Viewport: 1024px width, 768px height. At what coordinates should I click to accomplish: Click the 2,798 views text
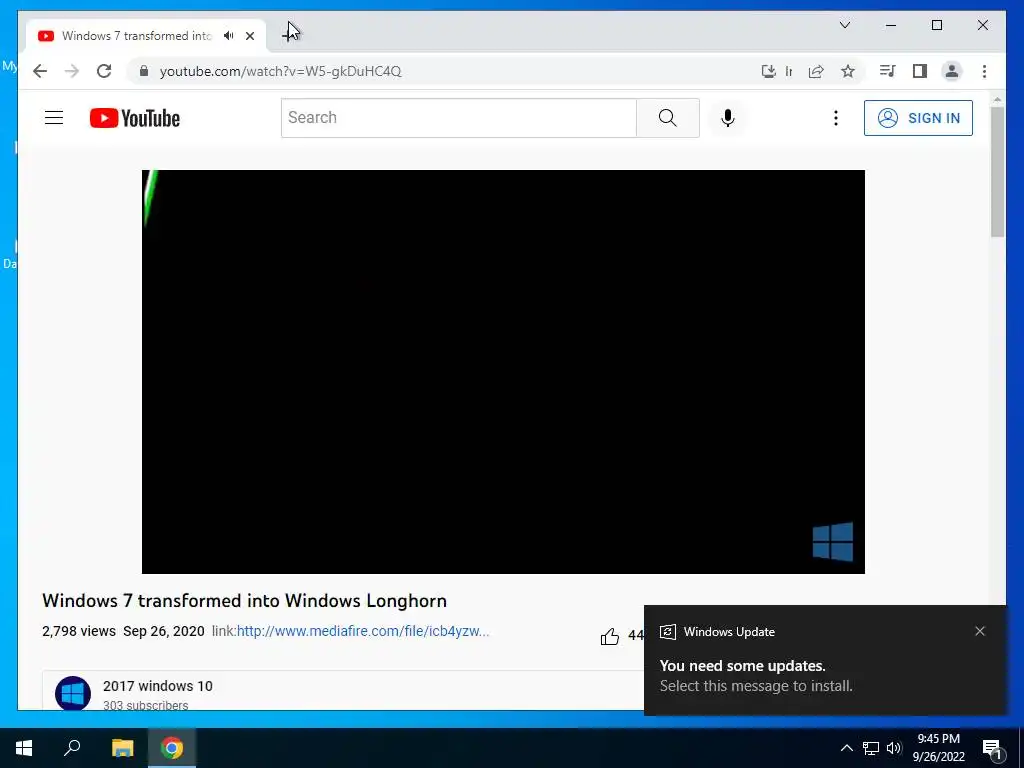(78, 632)
